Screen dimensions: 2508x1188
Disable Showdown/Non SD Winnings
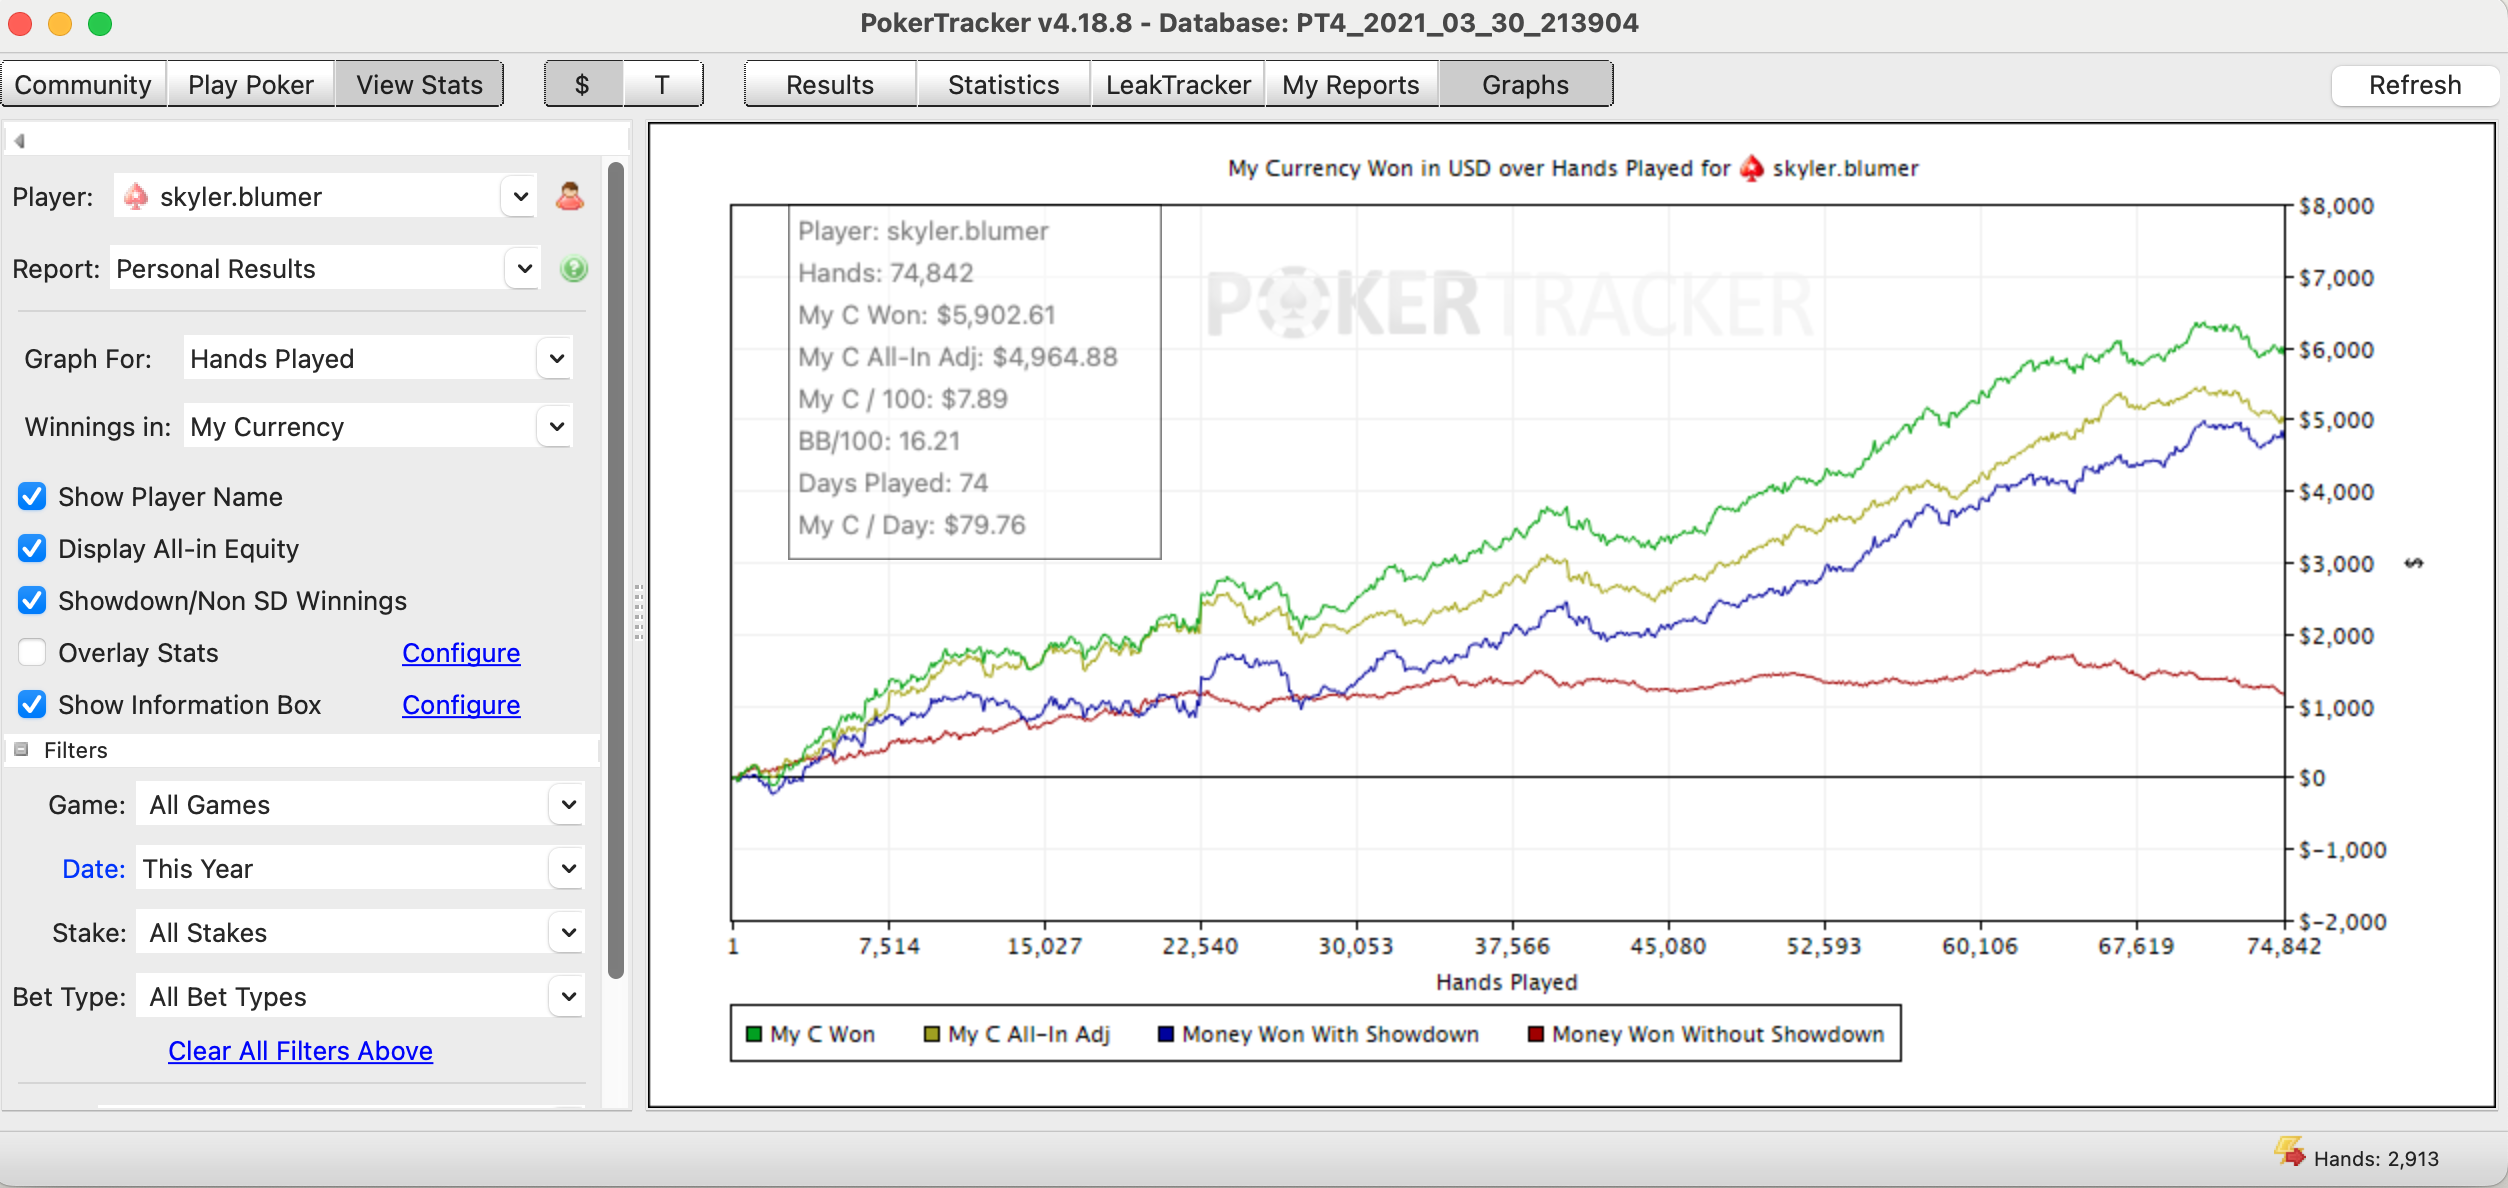click(32, 601)
